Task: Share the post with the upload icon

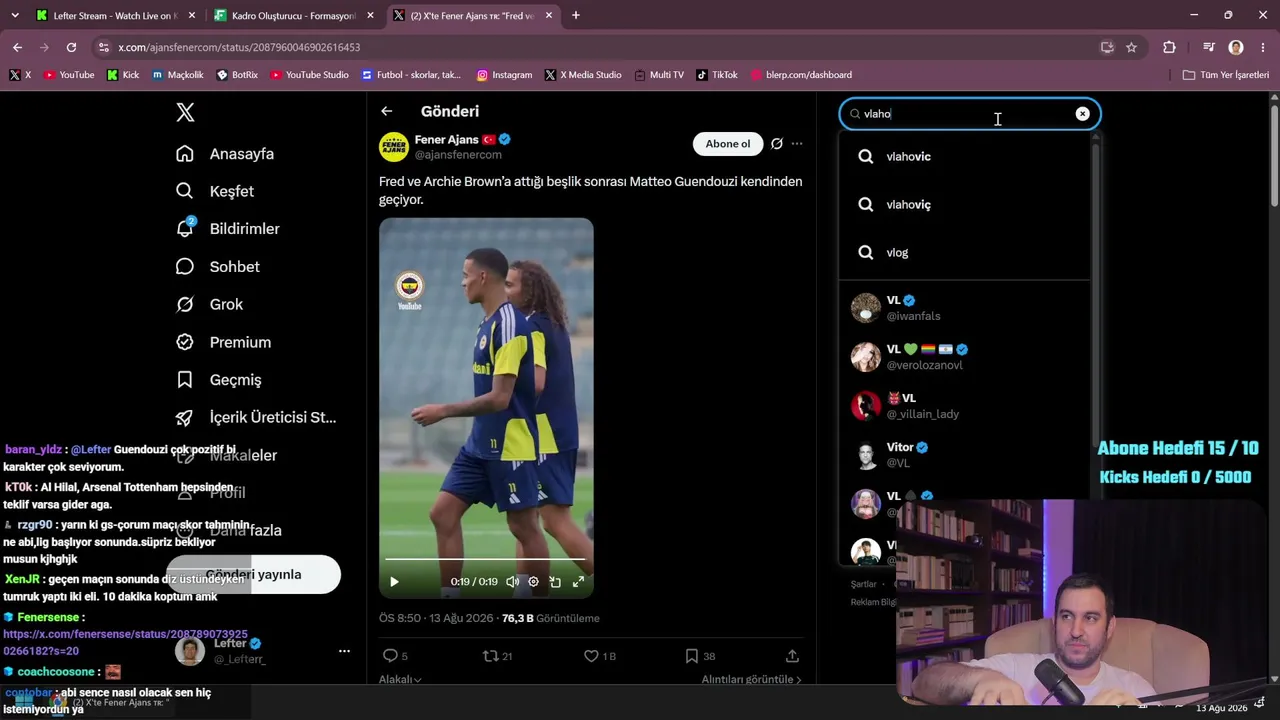Action: [x=792, y=656]
